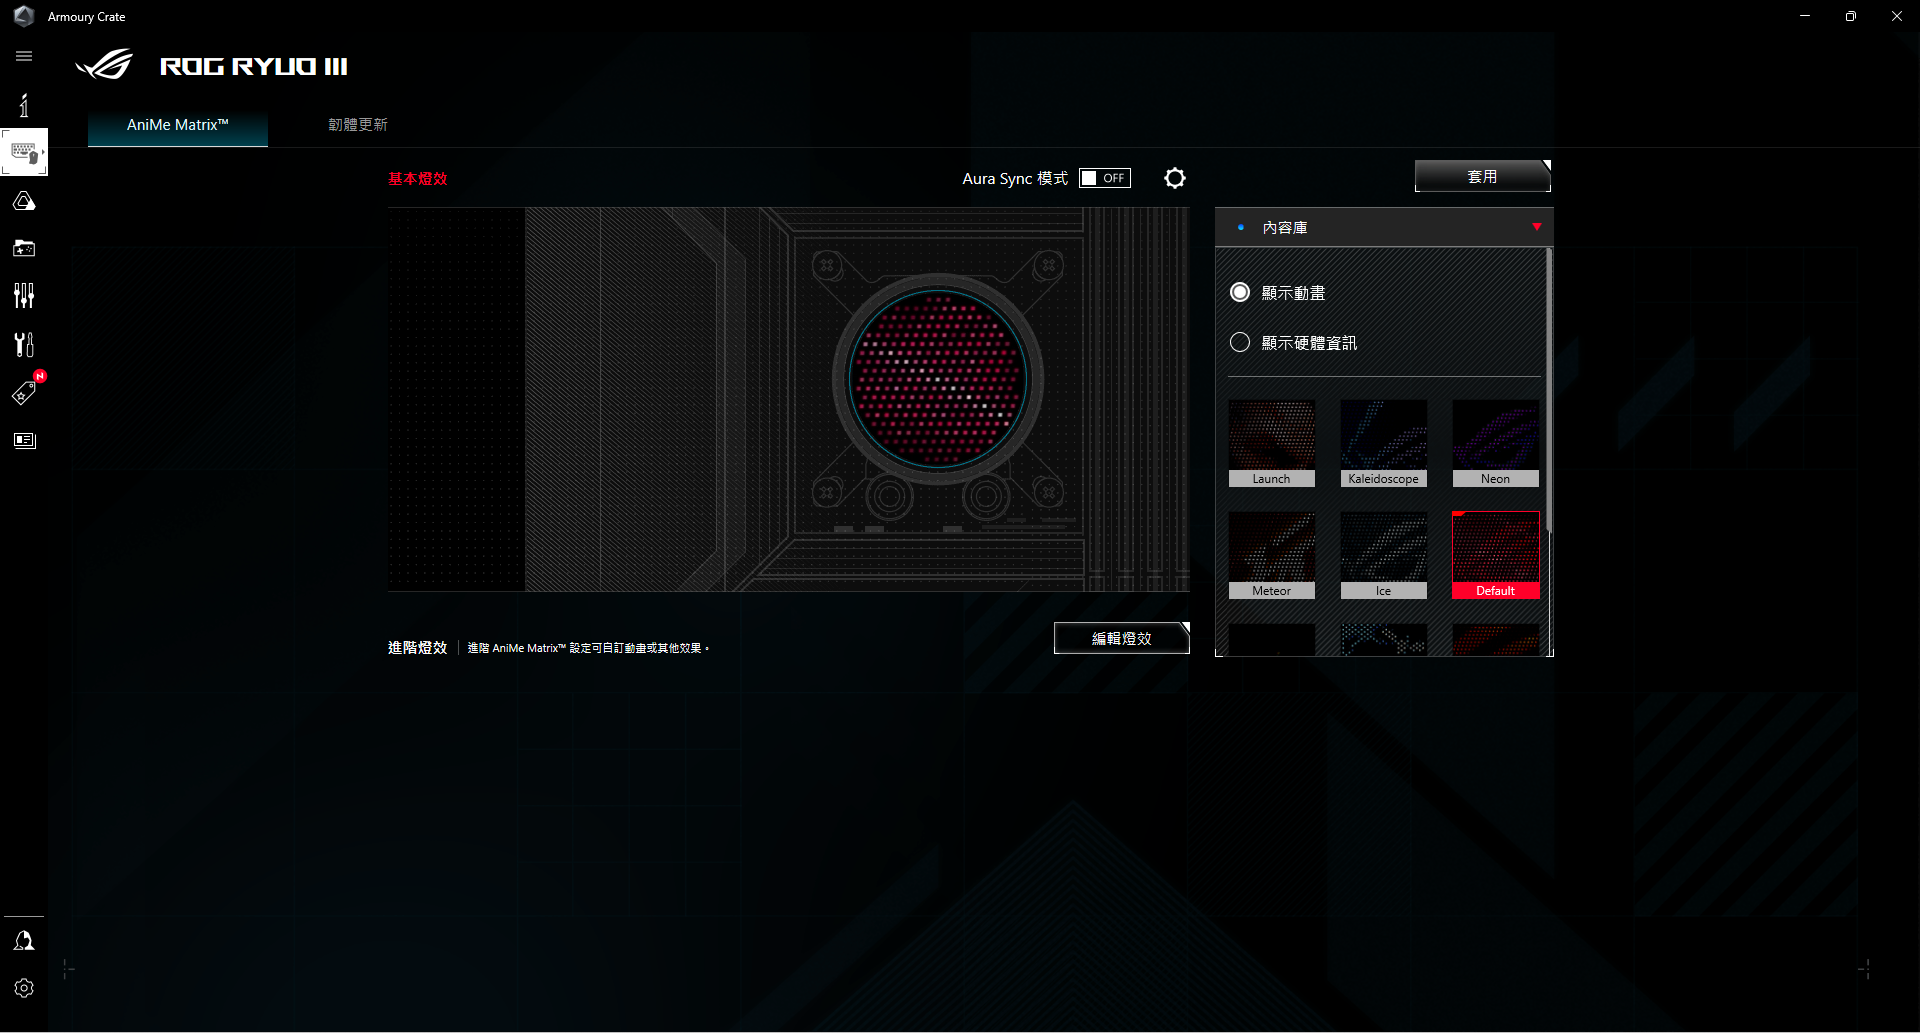Click the cooler AniMe Matrix preview display

point(937,379)
